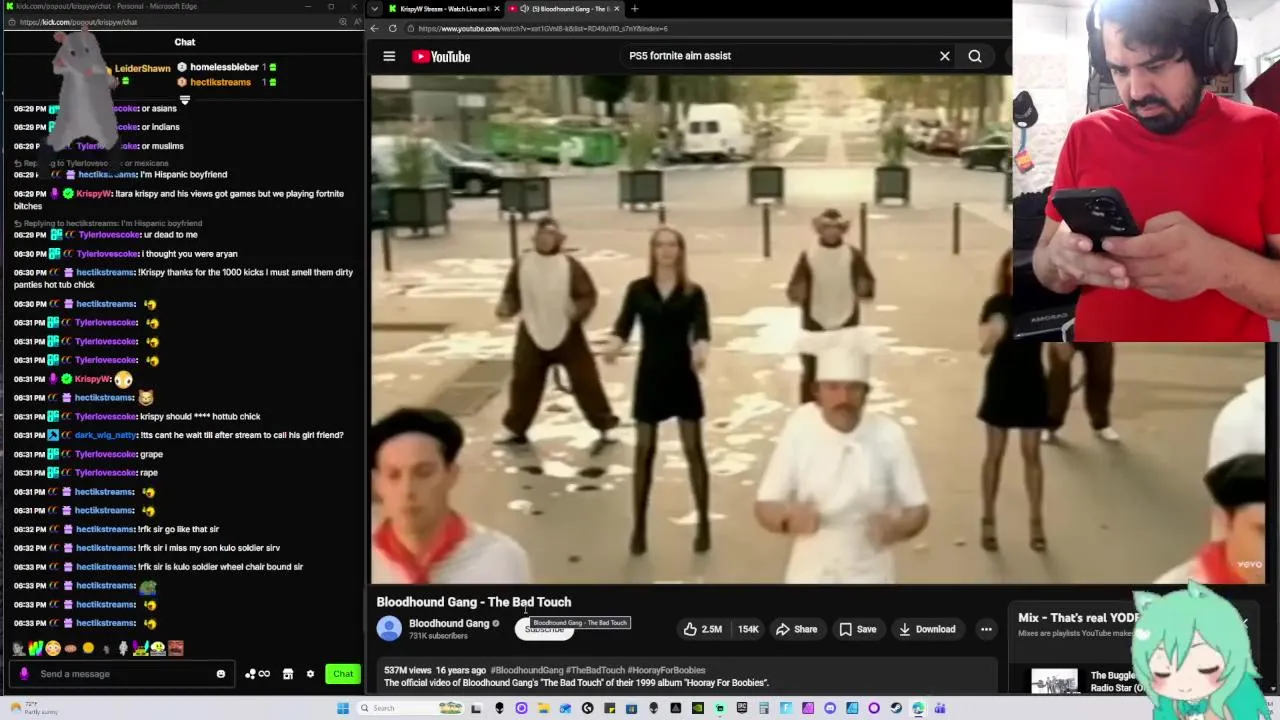This screenshot has height=720, width=1280.
Task: Click the Windows taskbar Search box
Action: click(x=410, y=708)
